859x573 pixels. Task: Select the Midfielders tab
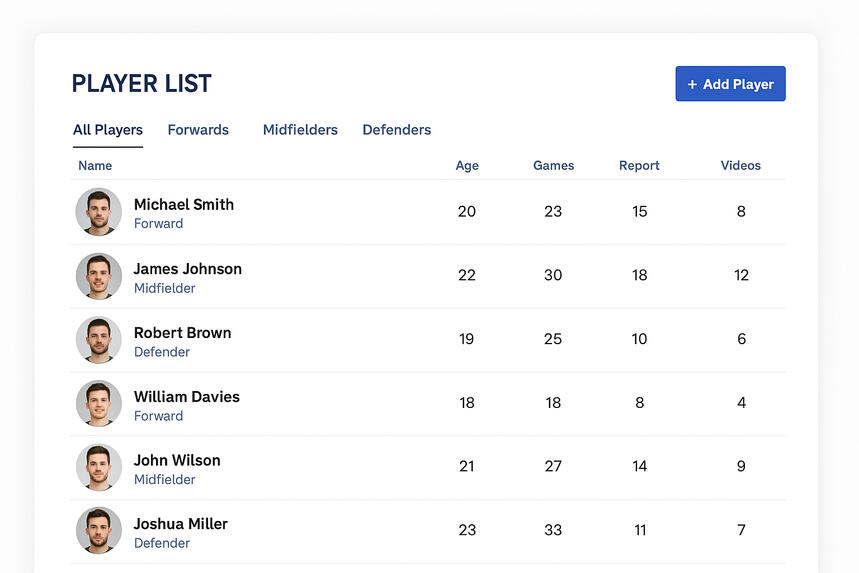pyautogui.click(x=300, y=130)
